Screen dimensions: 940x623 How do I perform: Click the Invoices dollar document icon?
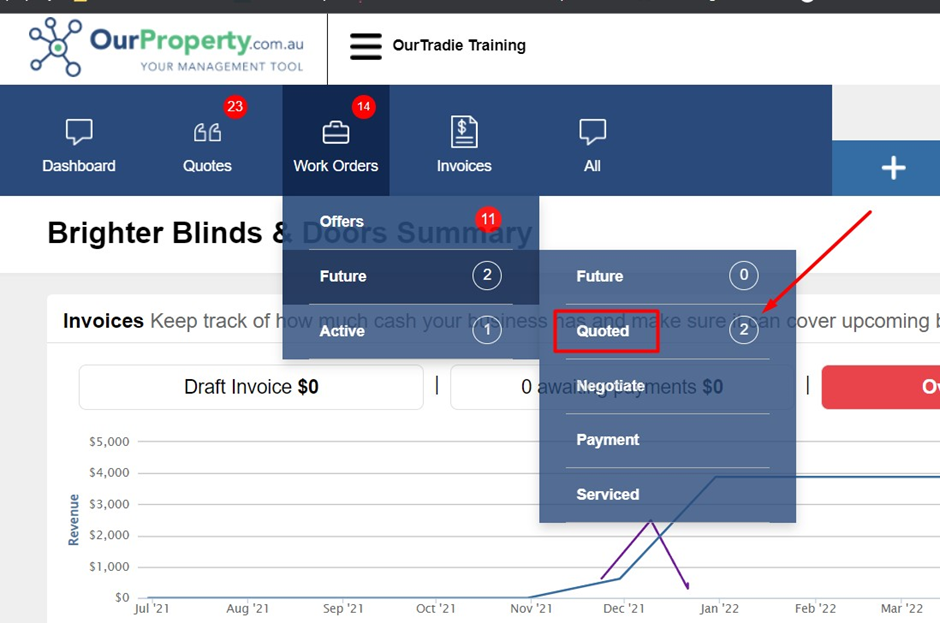(x=464, y=131)
